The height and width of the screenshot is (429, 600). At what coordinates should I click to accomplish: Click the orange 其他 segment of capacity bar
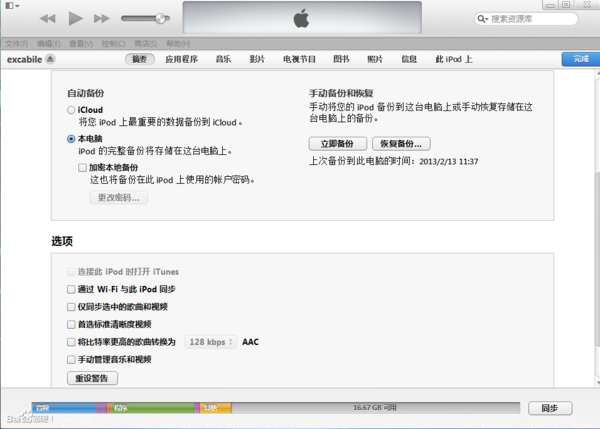215,408
